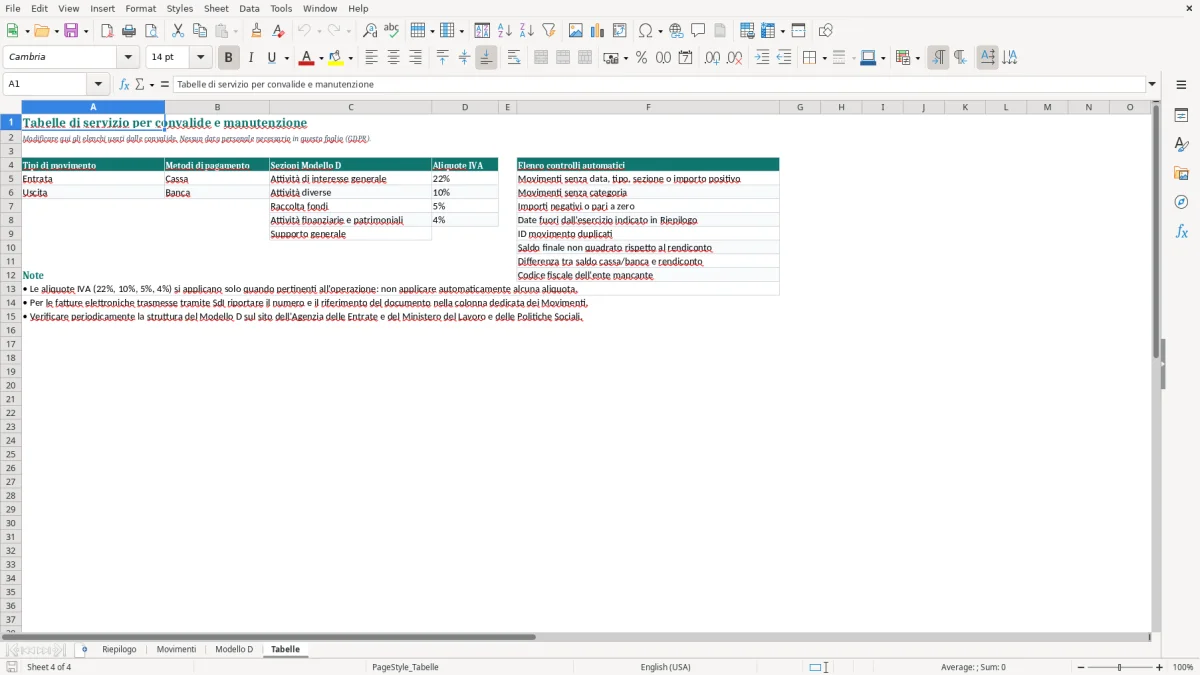The height and width of the screenshot is (675, 1200).
Task: Apply font color red swatch
Action: point(306,58)
